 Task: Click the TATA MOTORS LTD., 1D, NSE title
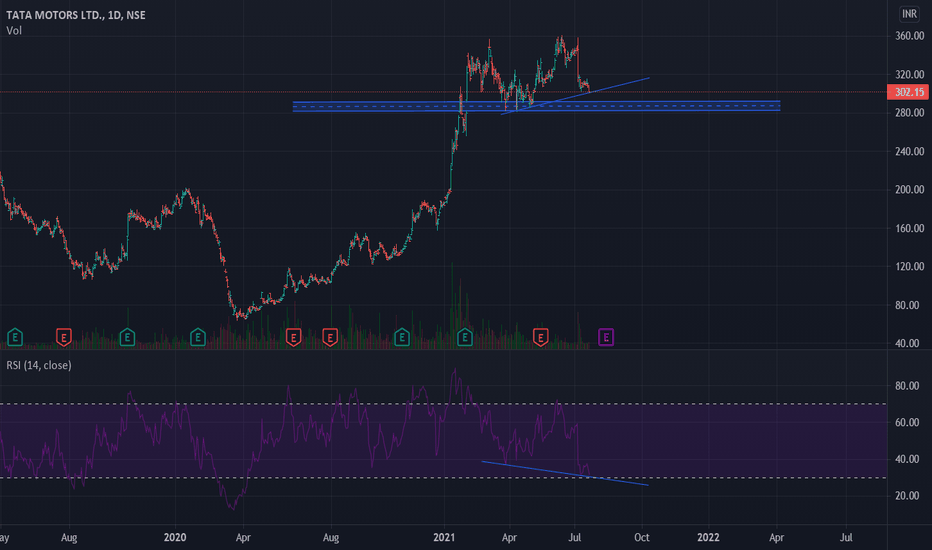76,15
